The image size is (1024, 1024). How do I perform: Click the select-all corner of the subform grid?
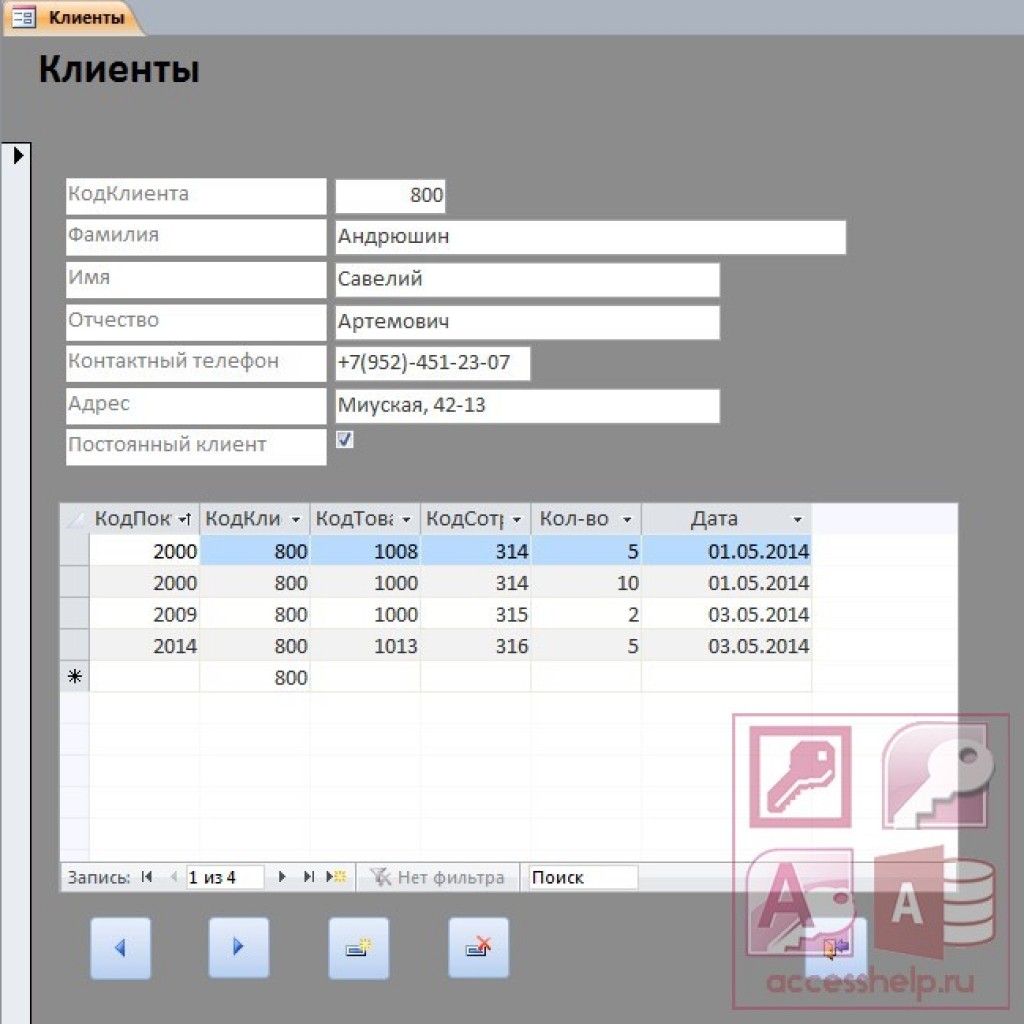[x=74, y=519]
